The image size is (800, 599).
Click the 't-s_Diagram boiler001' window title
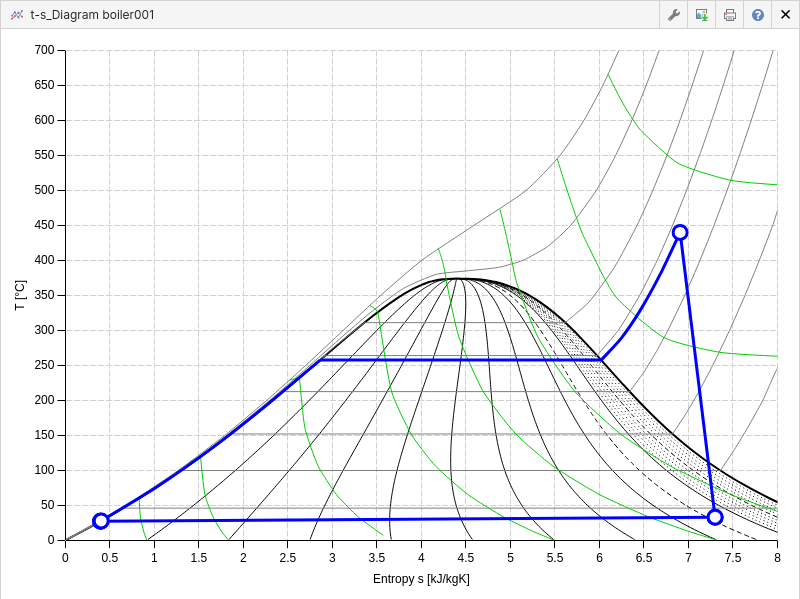[92, 15]
